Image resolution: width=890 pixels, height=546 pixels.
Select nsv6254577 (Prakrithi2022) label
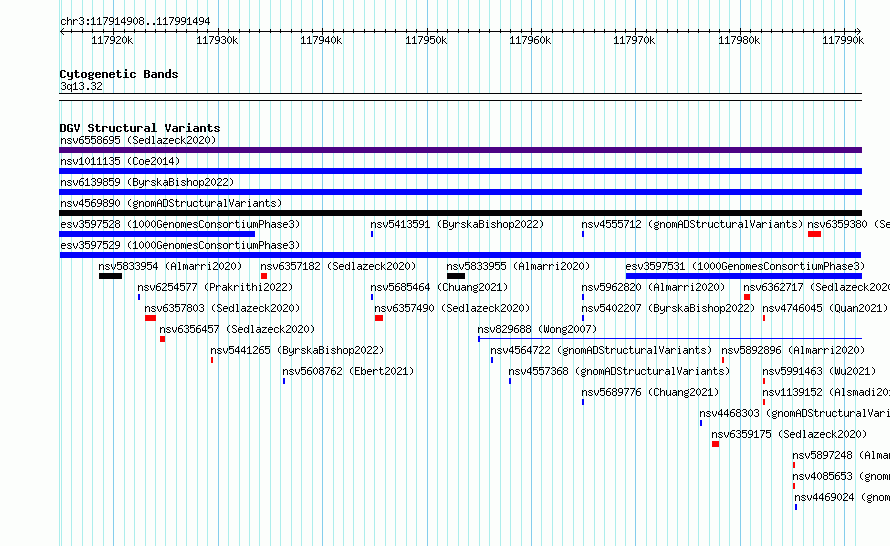pyautogui.click(x=215, y=287)
